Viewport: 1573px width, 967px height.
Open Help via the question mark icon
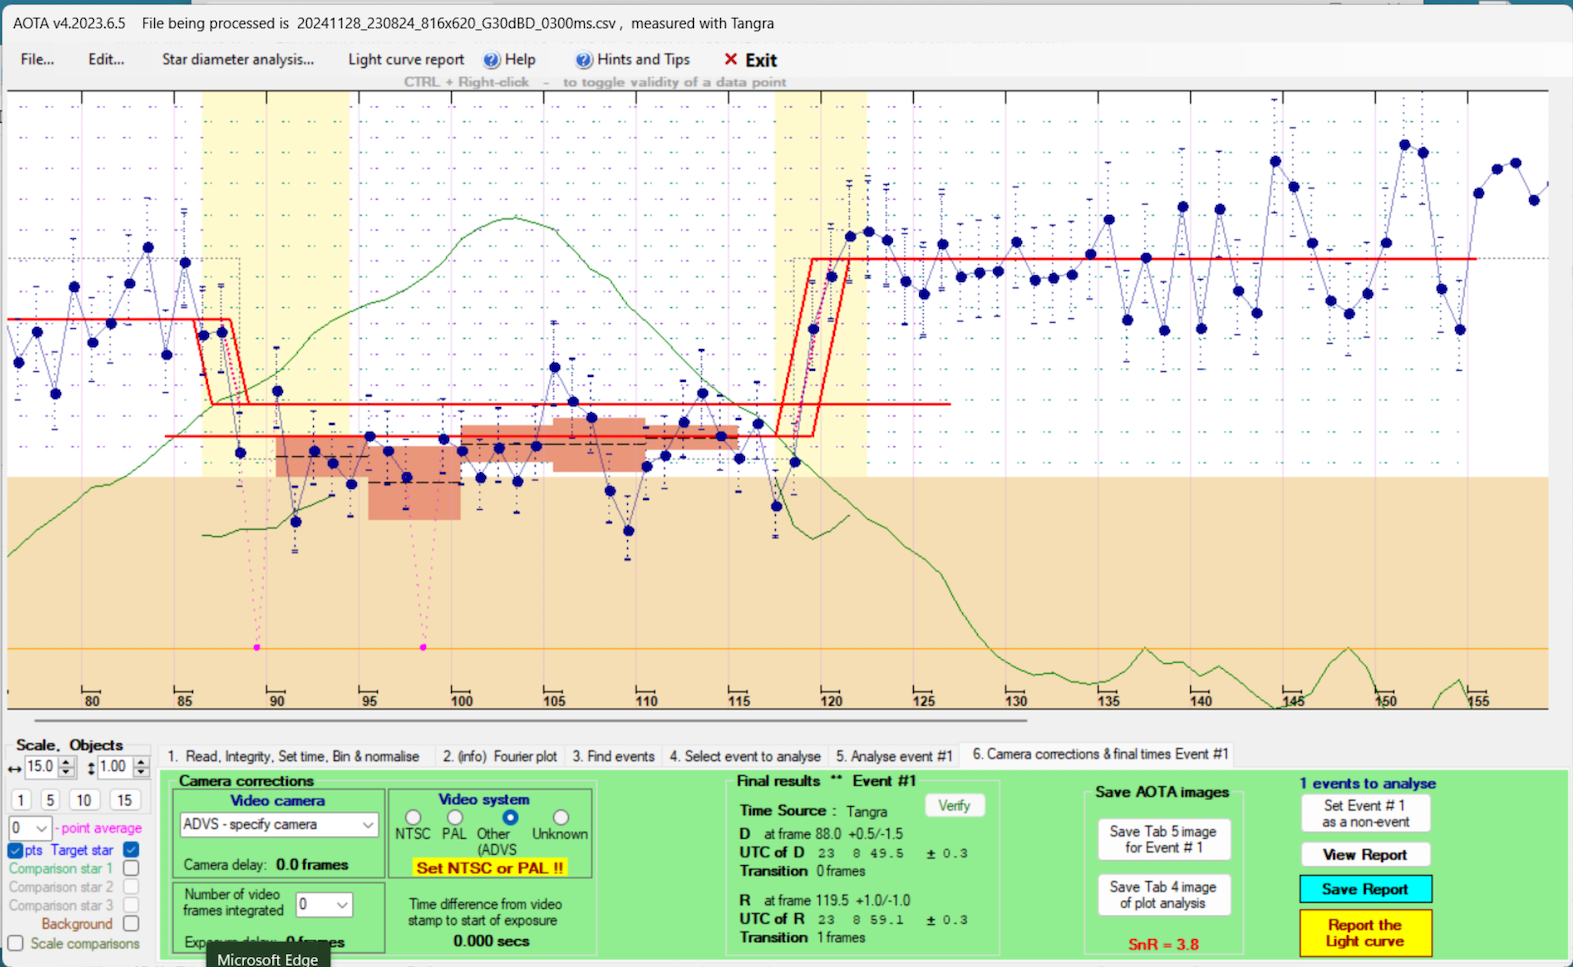tap(491, 60)
